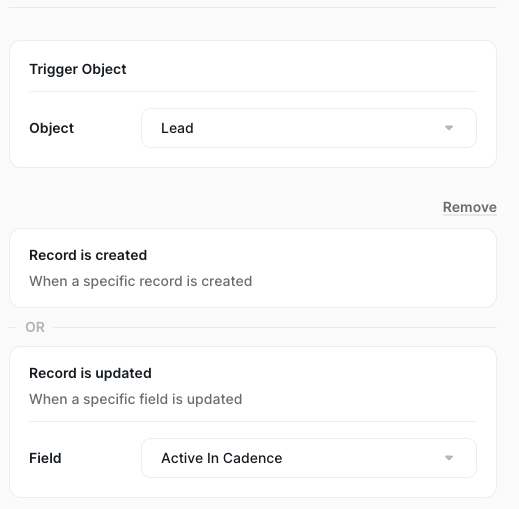
Task: Click 'When a specific record is created' description
Action: 141,281
